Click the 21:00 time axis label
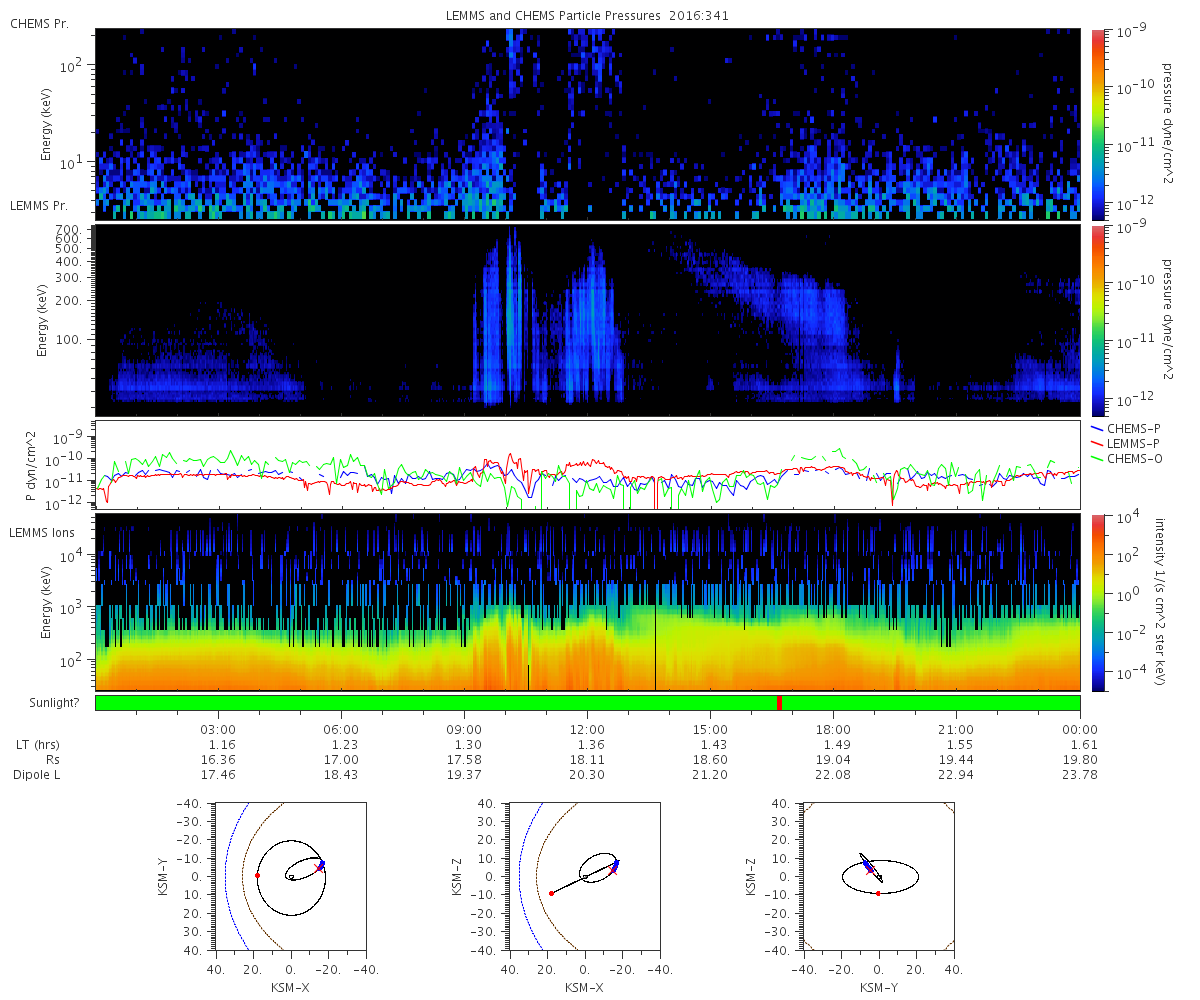 point(956,729)
